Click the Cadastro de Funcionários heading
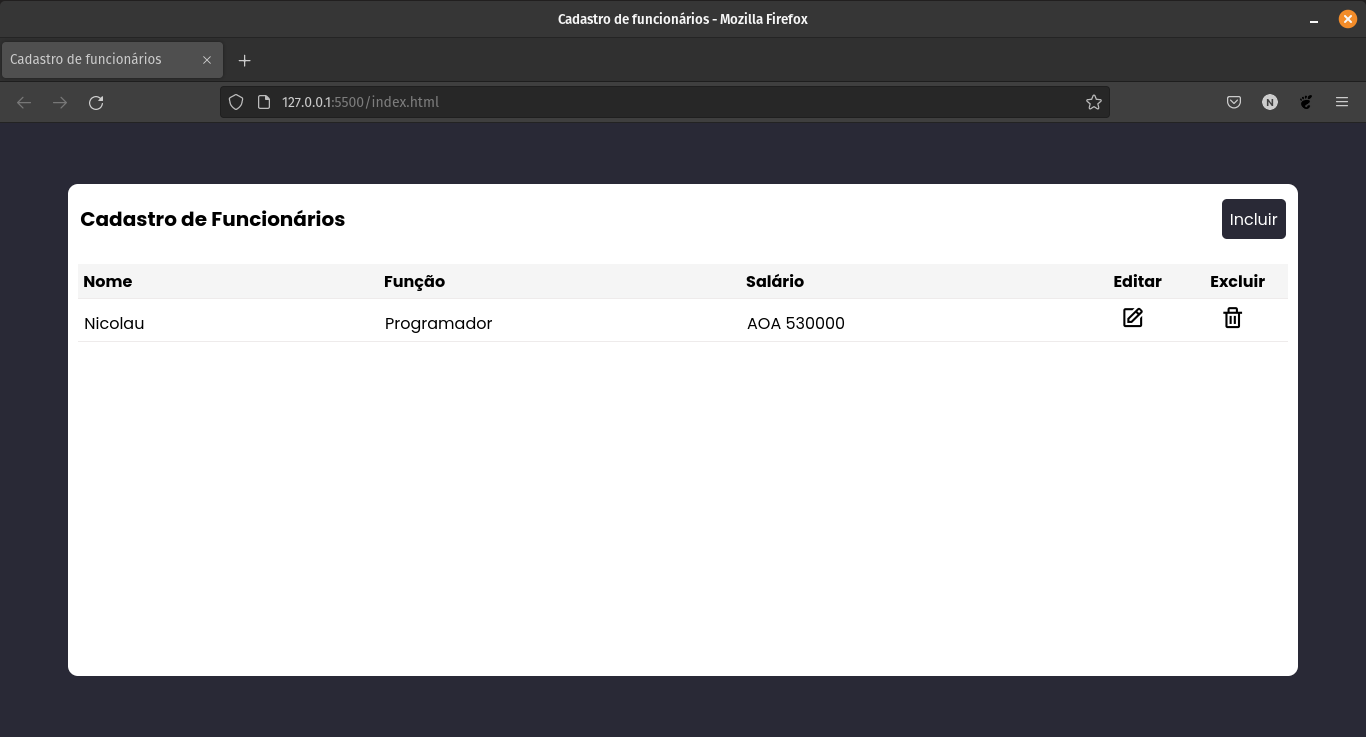Viewport: 1366px width, 737px height. pos(212,219)
